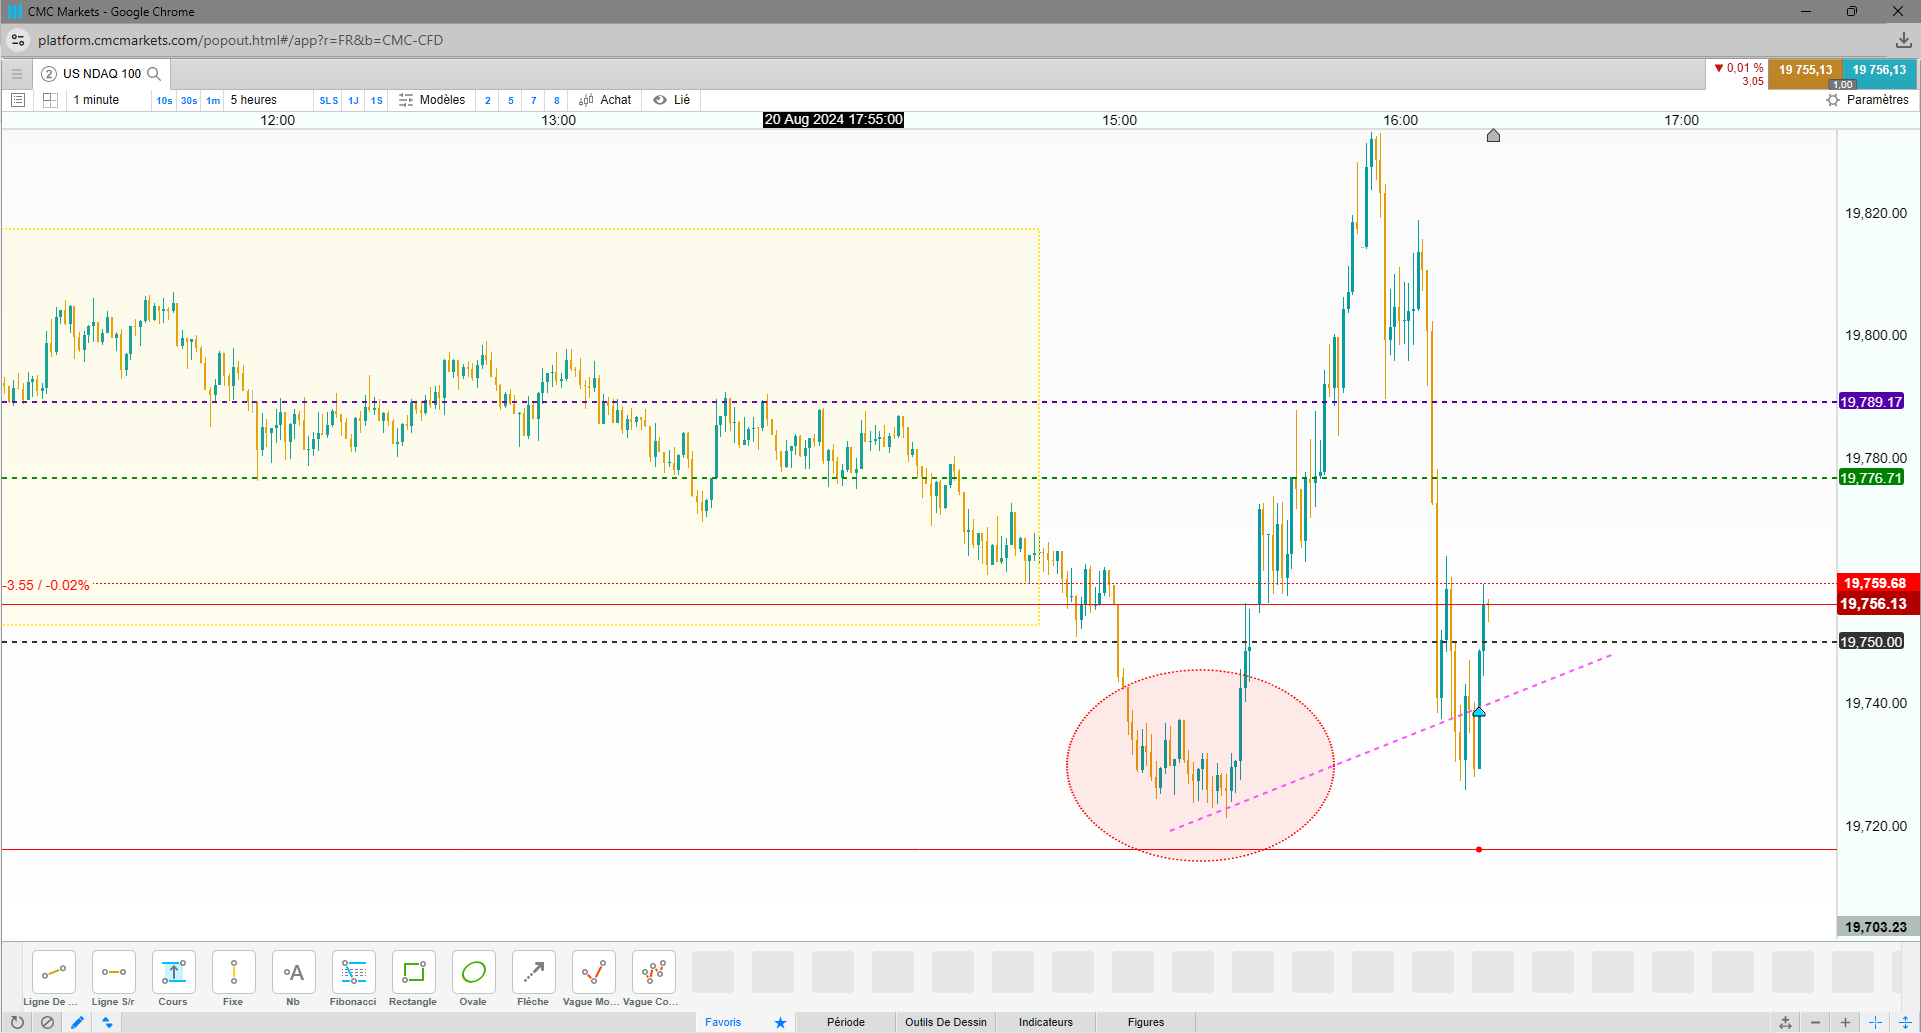Select the Fibonacci drawing tool
This screenshot has height=1033, width=1921.
354,972
